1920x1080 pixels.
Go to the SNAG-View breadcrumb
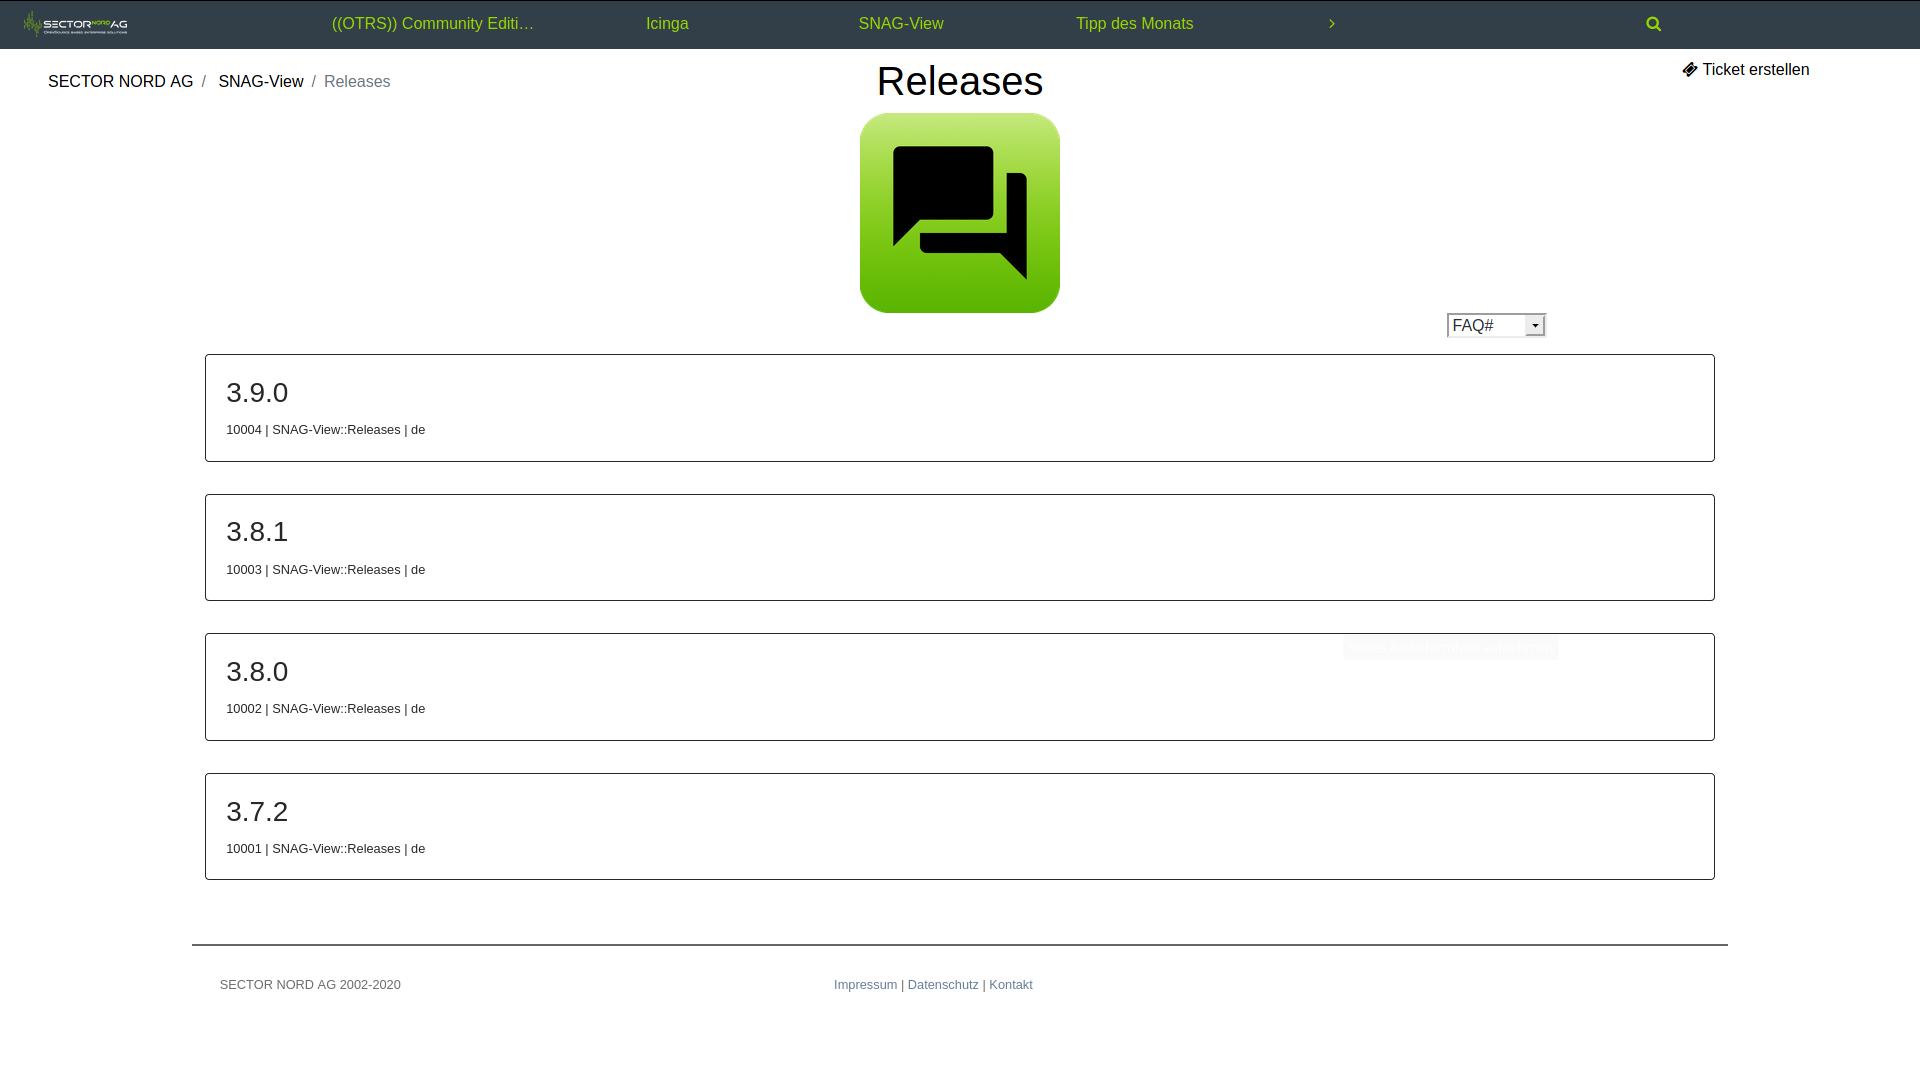260,82
